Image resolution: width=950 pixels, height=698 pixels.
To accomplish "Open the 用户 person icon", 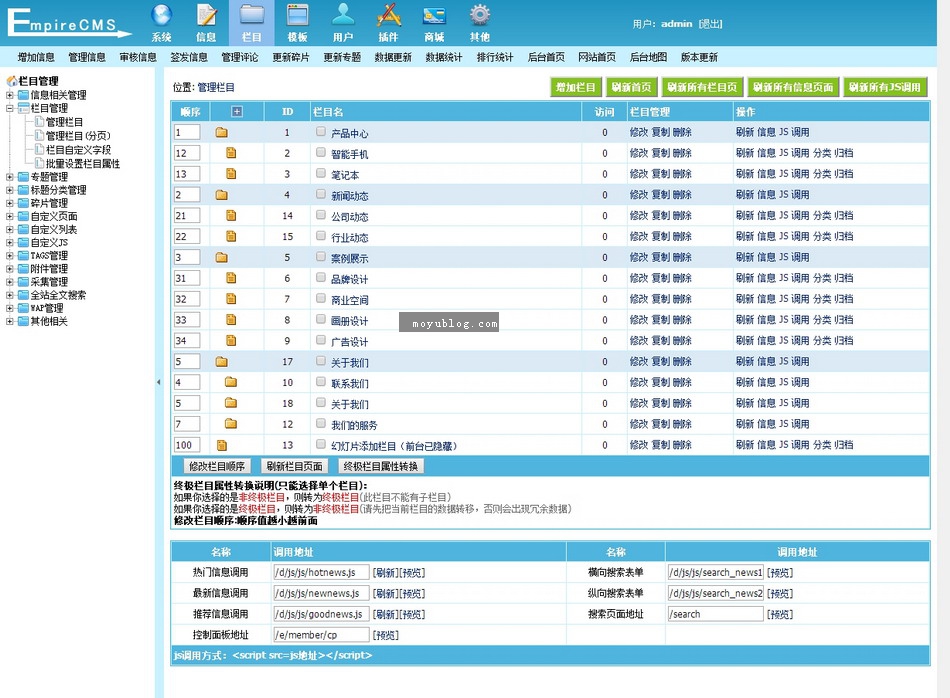I will pos(343,15).
